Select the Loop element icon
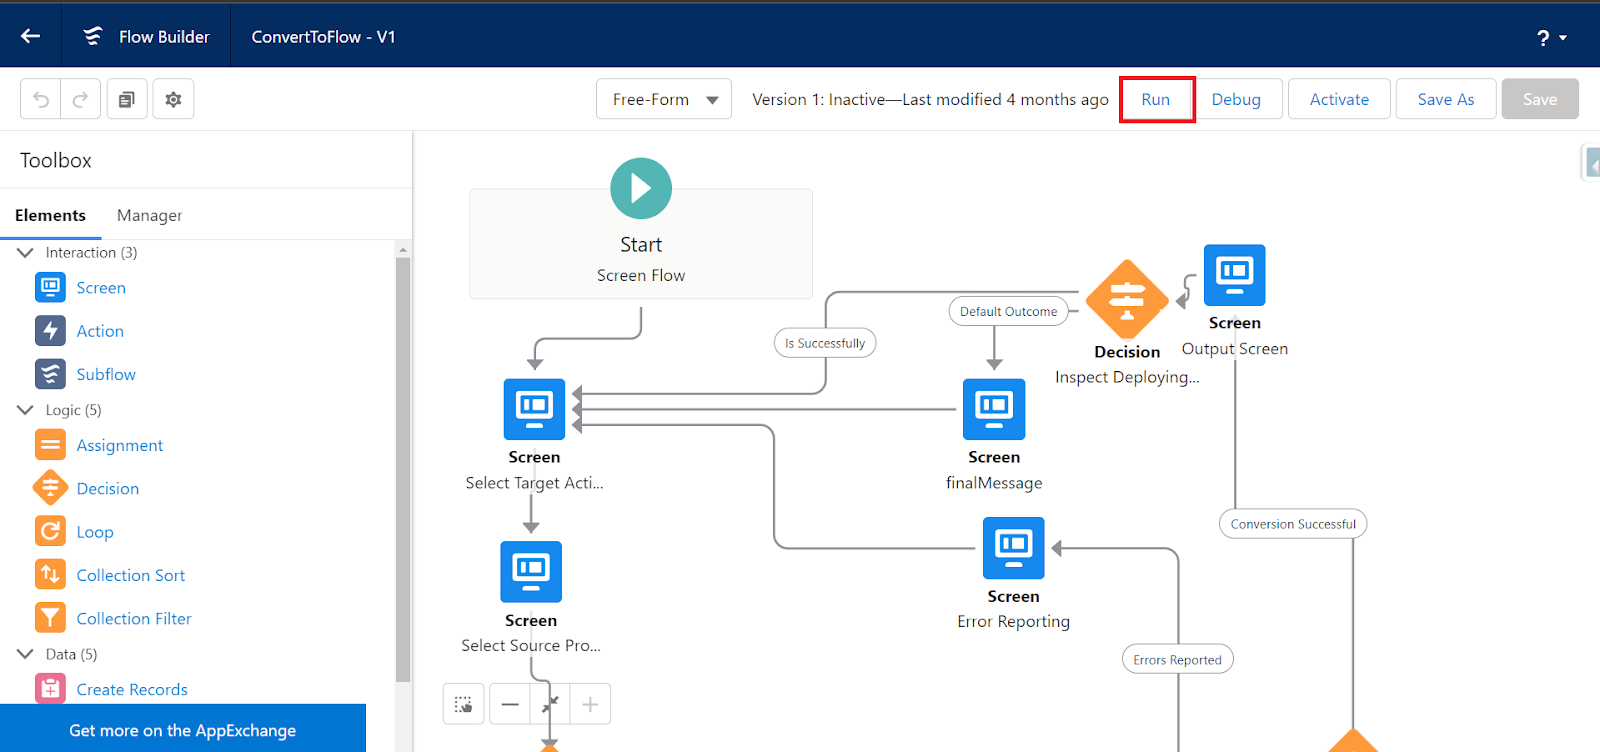 coord(50,531)
